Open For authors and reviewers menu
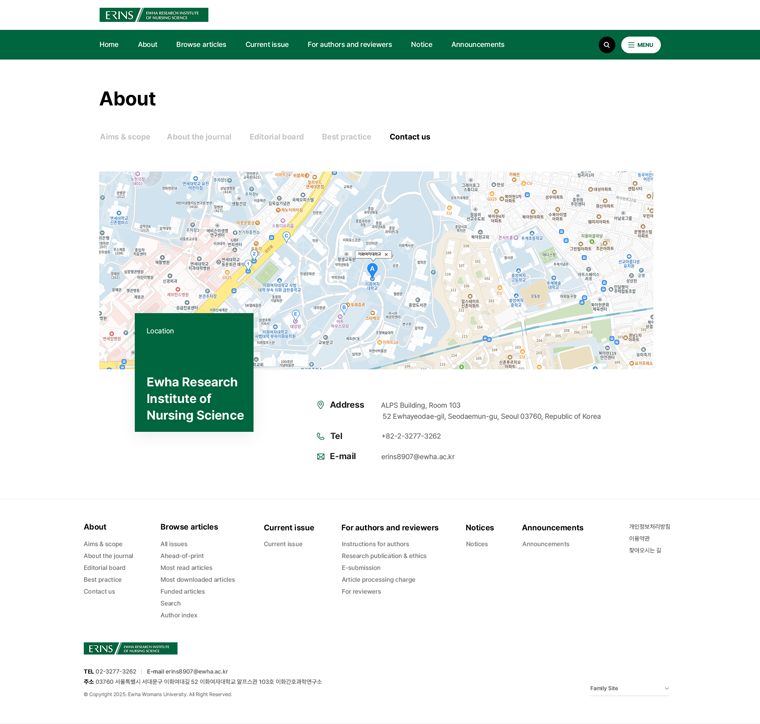760x724 pixels. pyautogui.click(x=349, y=45)
